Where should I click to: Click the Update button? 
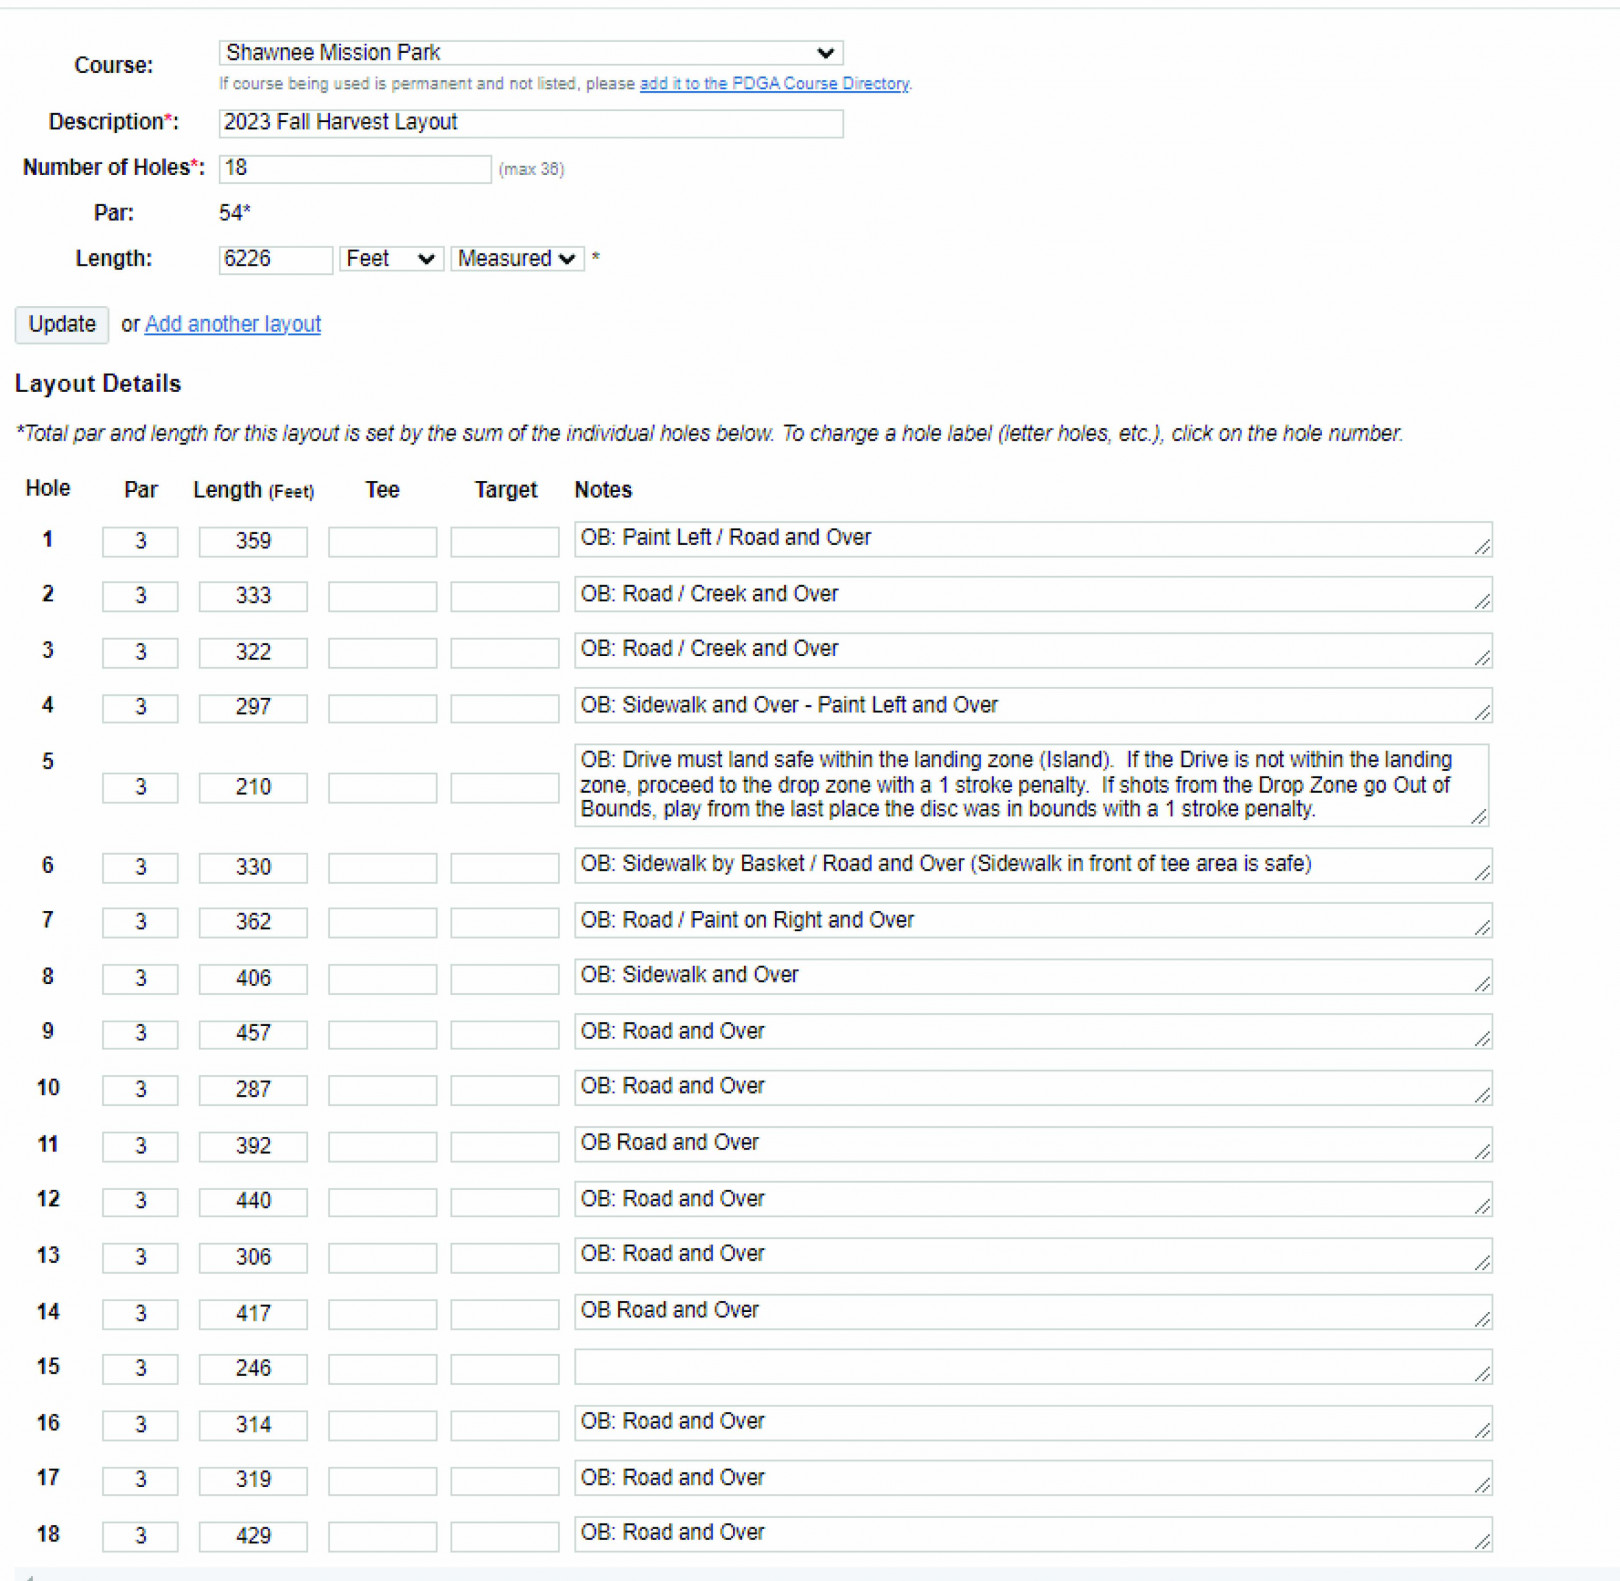point(62,324)
